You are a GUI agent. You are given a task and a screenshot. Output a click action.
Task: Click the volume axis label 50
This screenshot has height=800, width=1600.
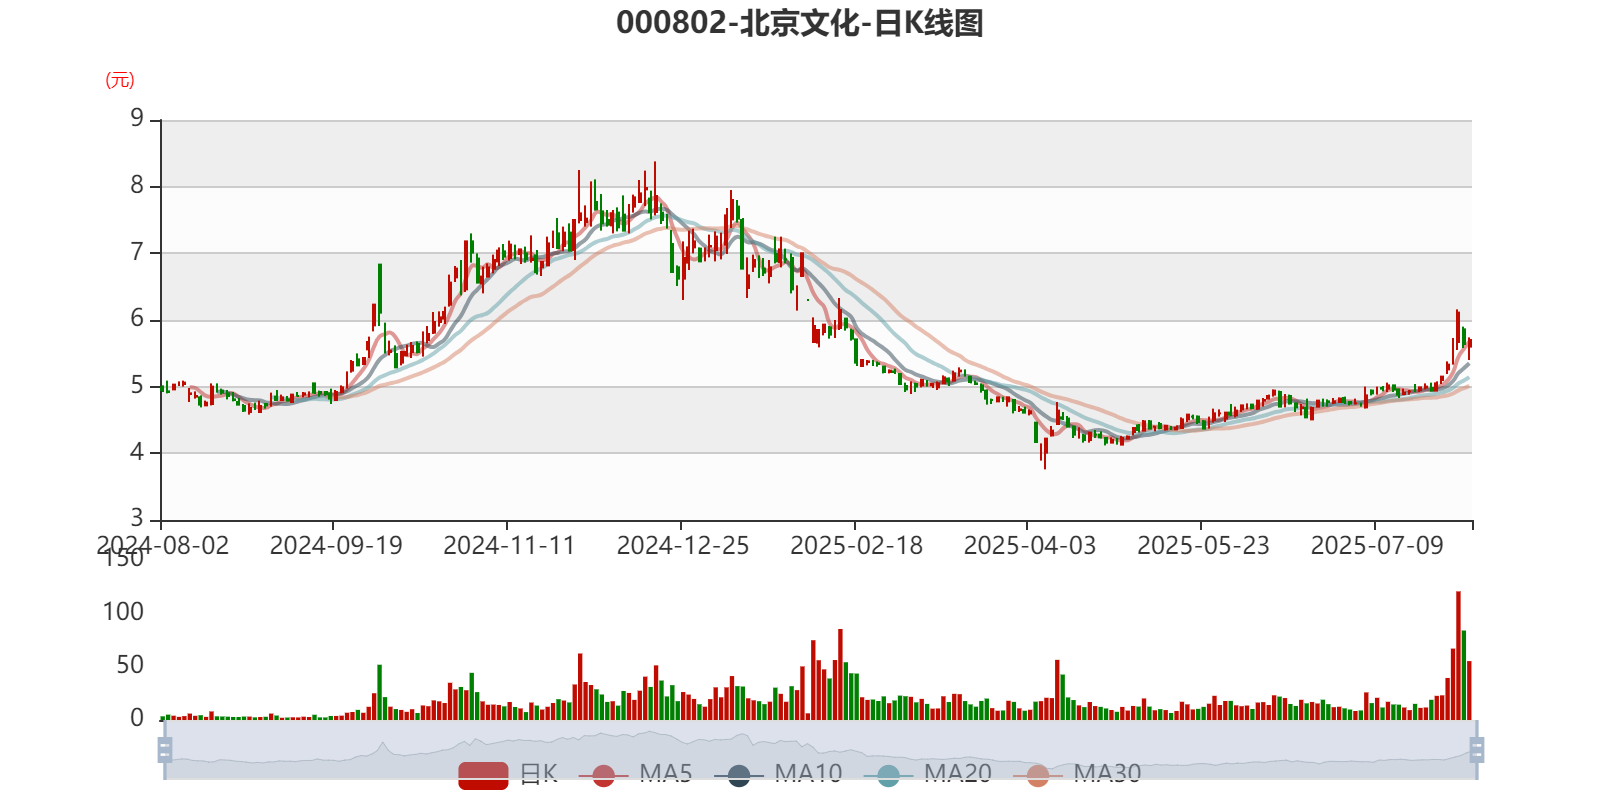tap(130, 665)
